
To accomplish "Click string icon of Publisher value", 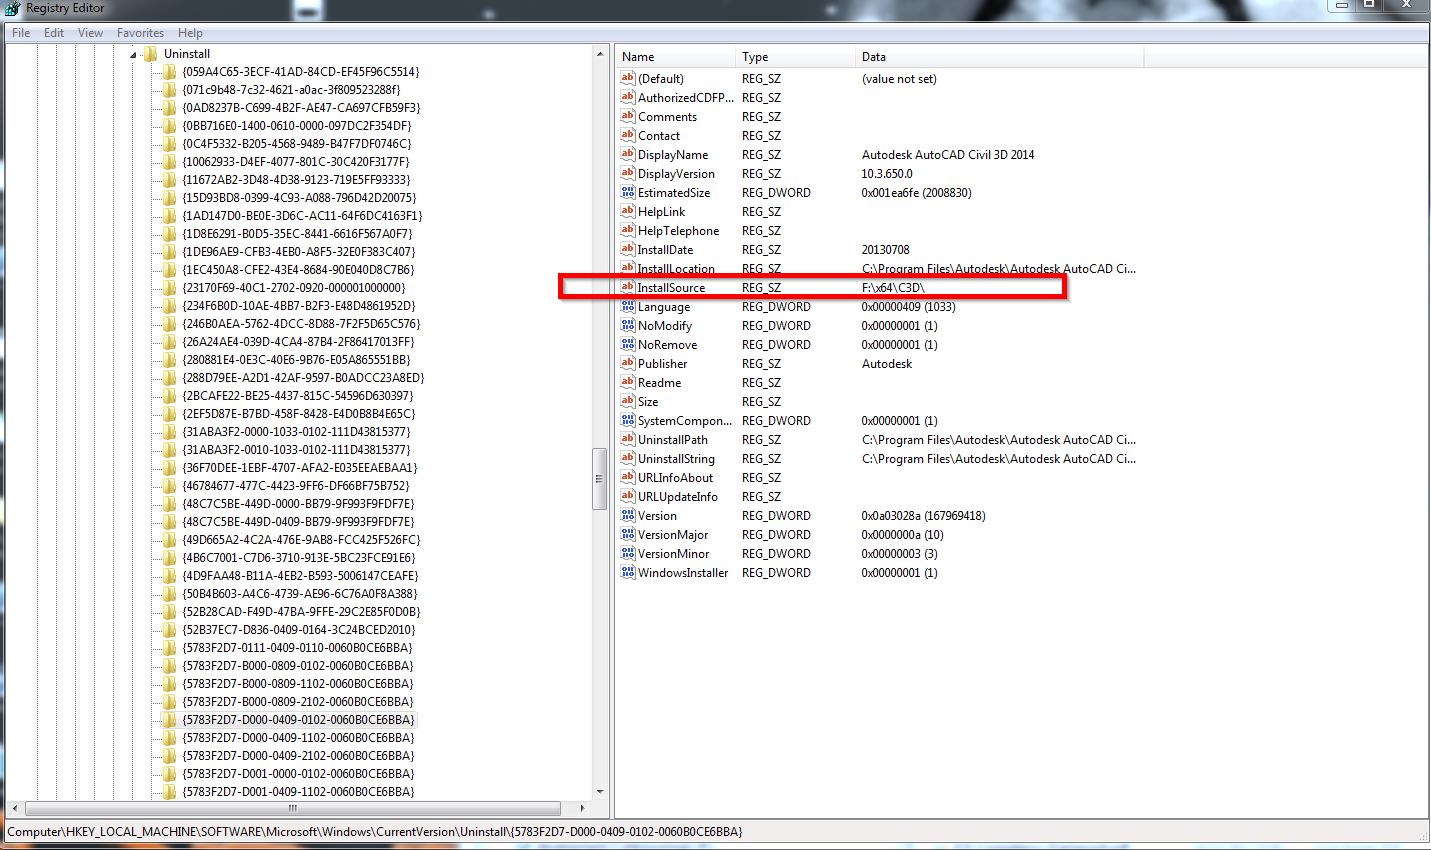I will pyautogui.click(x=628, y=363).
